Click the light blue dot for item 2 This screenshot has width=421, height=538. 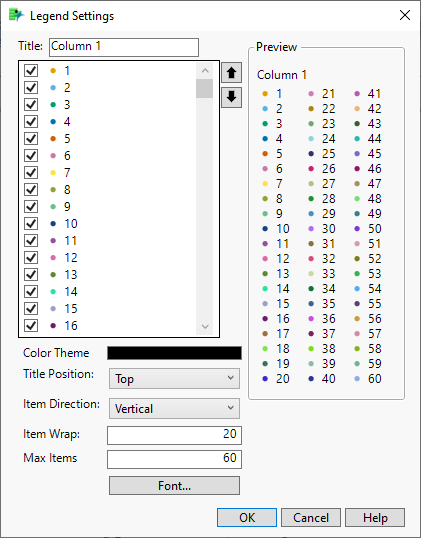53,87
